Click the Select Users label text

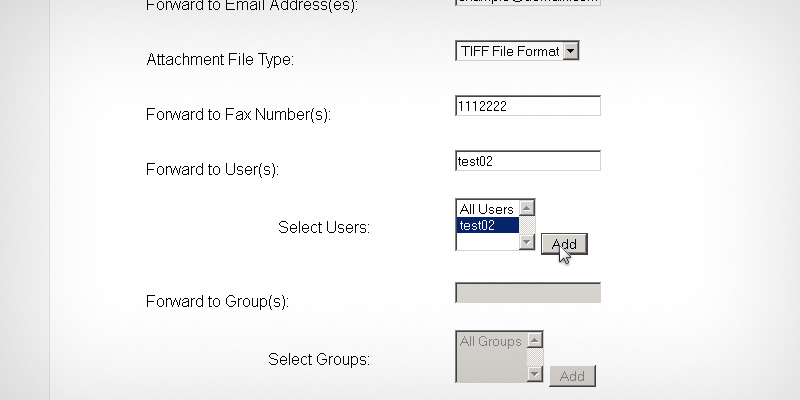pos(324,227)
